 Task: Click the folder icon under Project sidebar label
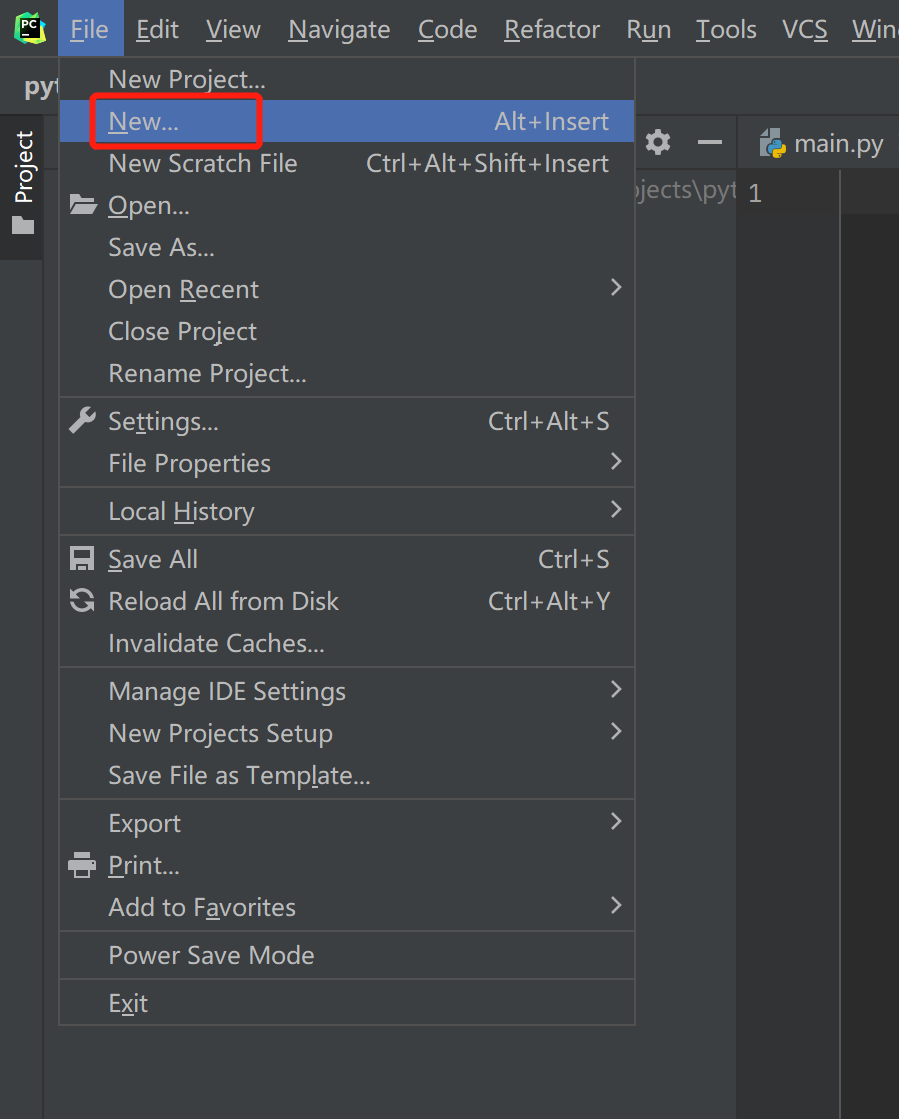pyautogui.click(x=23, y=226)
